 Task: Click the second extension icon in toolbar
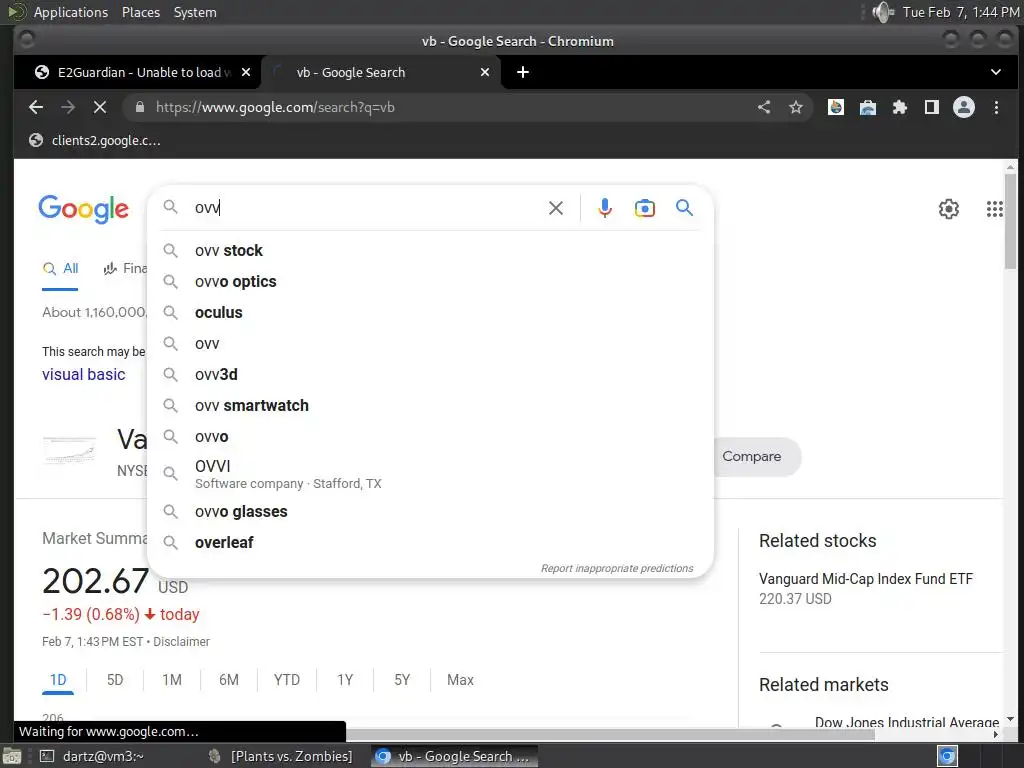[x=868, y=107]
